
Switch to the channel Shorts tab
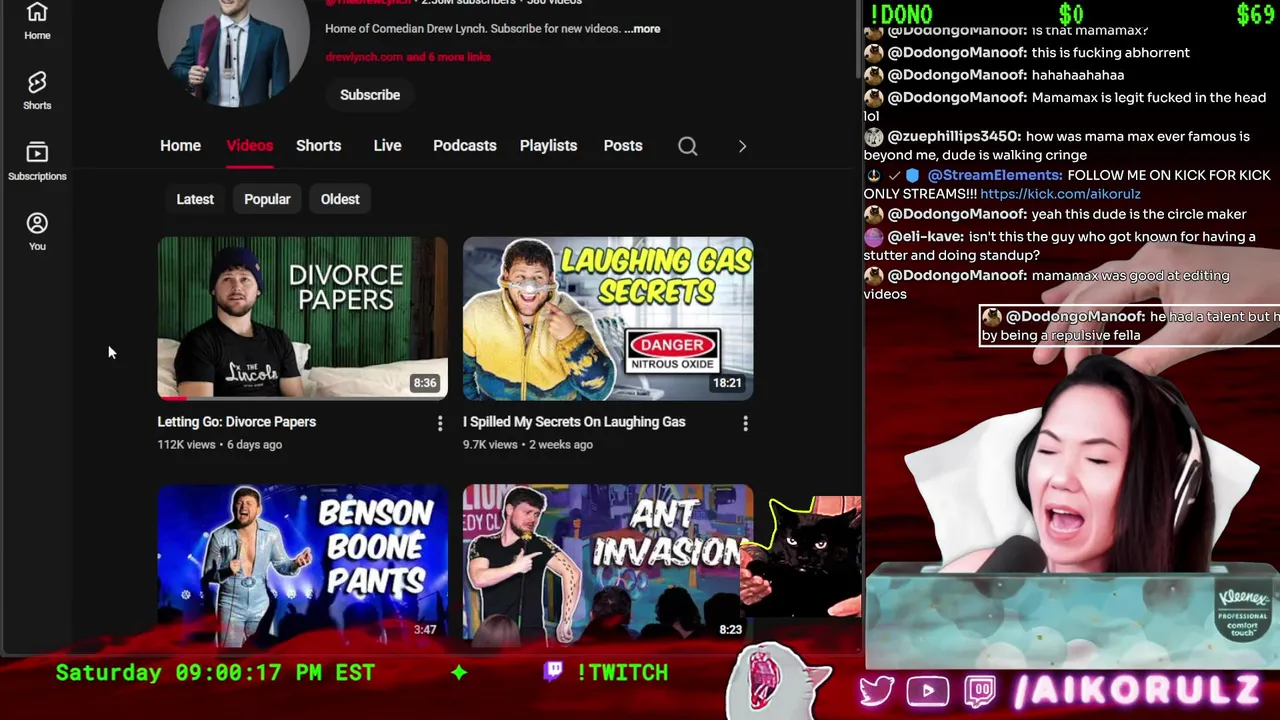[318, 146]
